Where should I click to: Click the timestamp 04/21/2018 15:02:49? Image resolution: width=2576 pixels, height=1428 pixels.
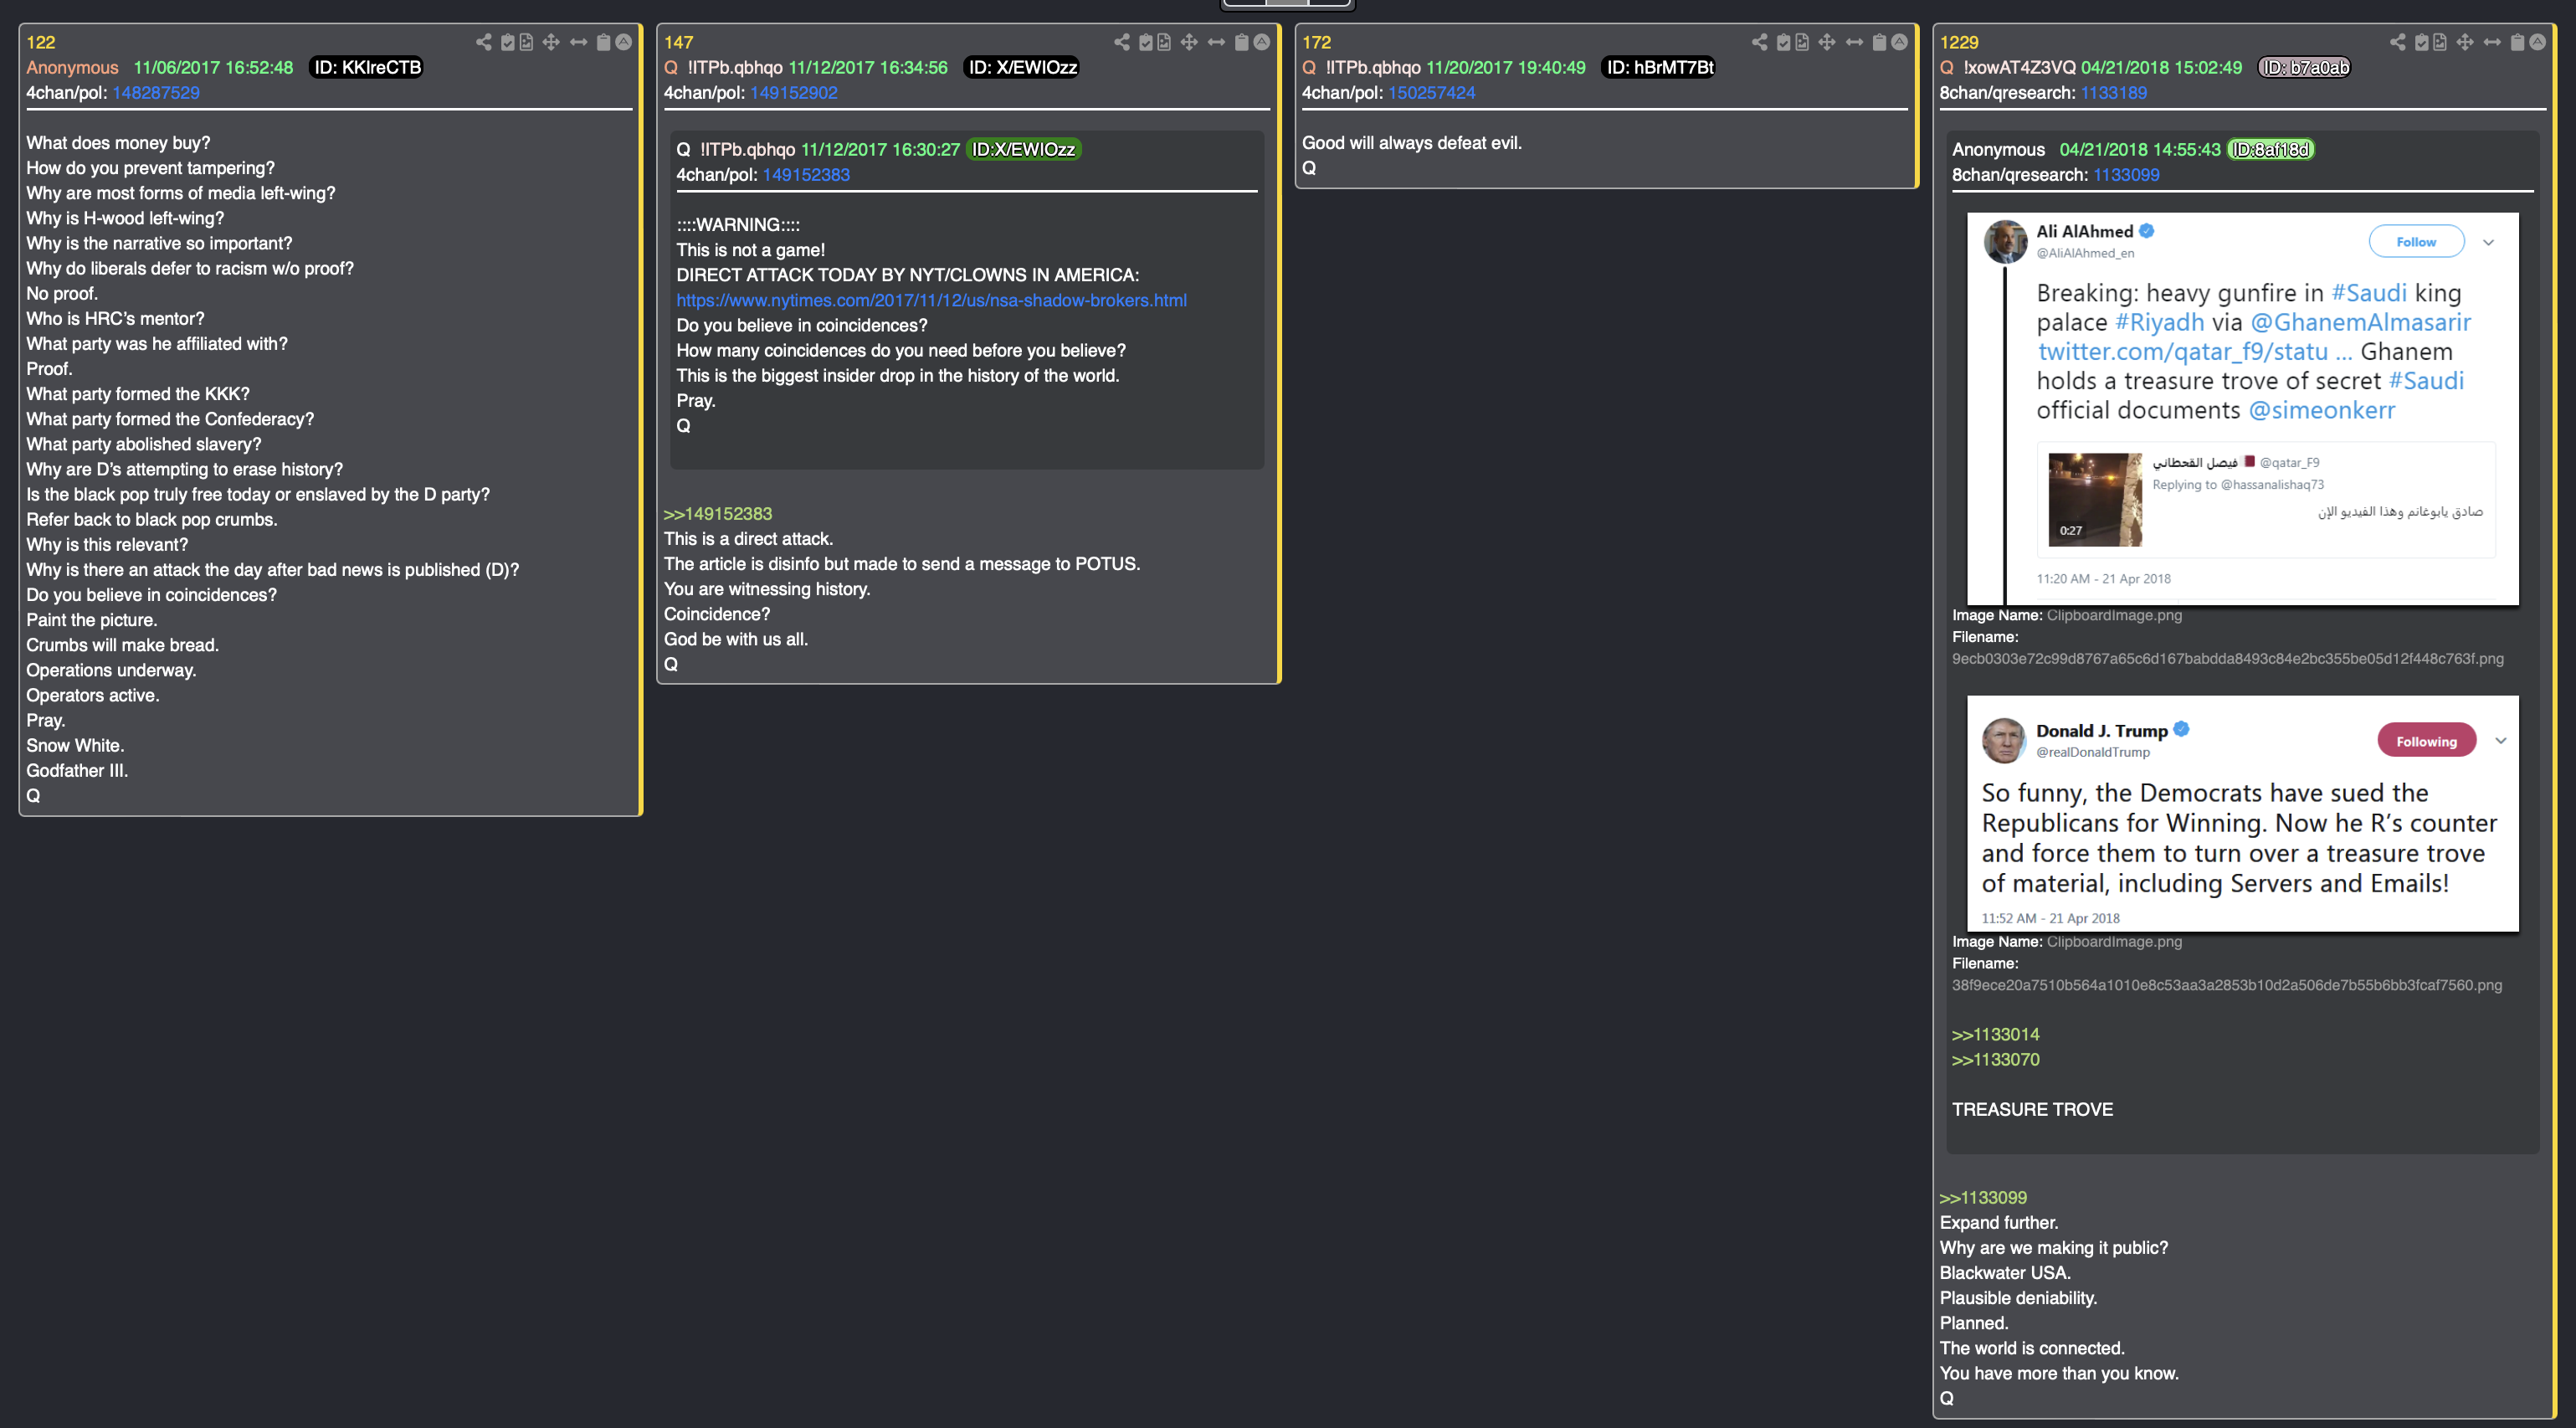2161,68
